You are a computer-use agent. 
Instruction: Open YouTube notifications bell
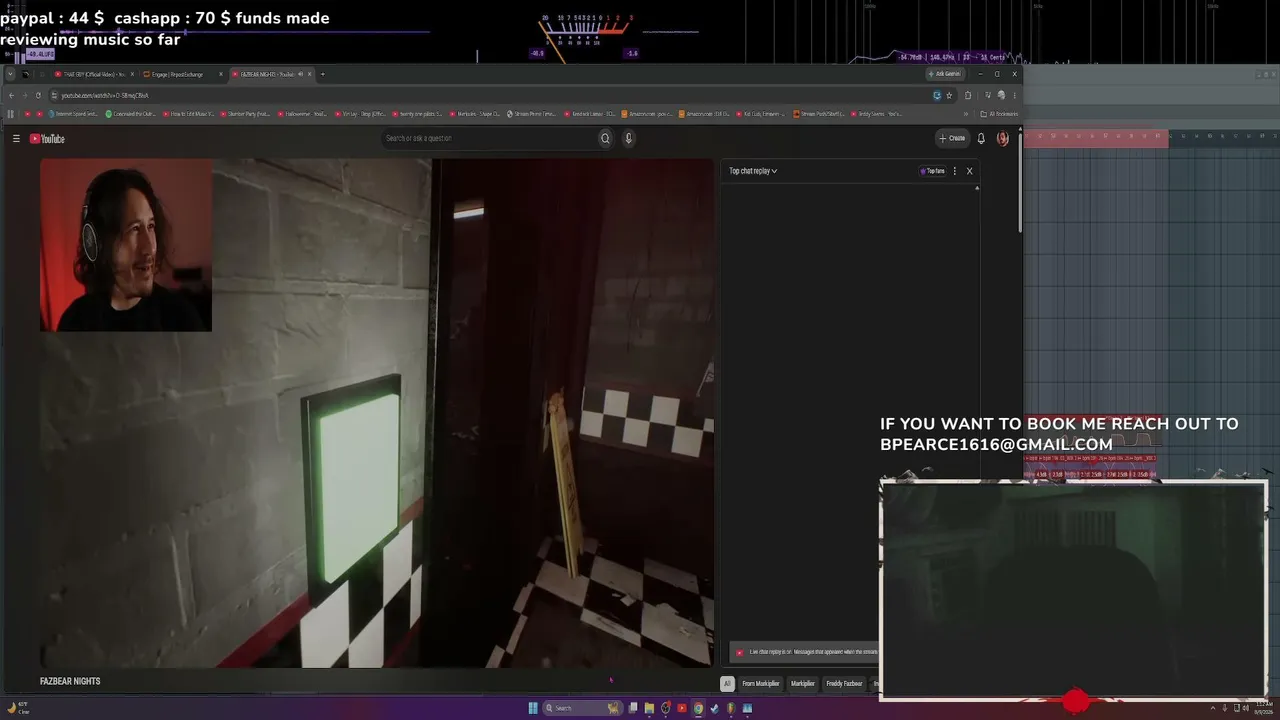coord(981,138)
